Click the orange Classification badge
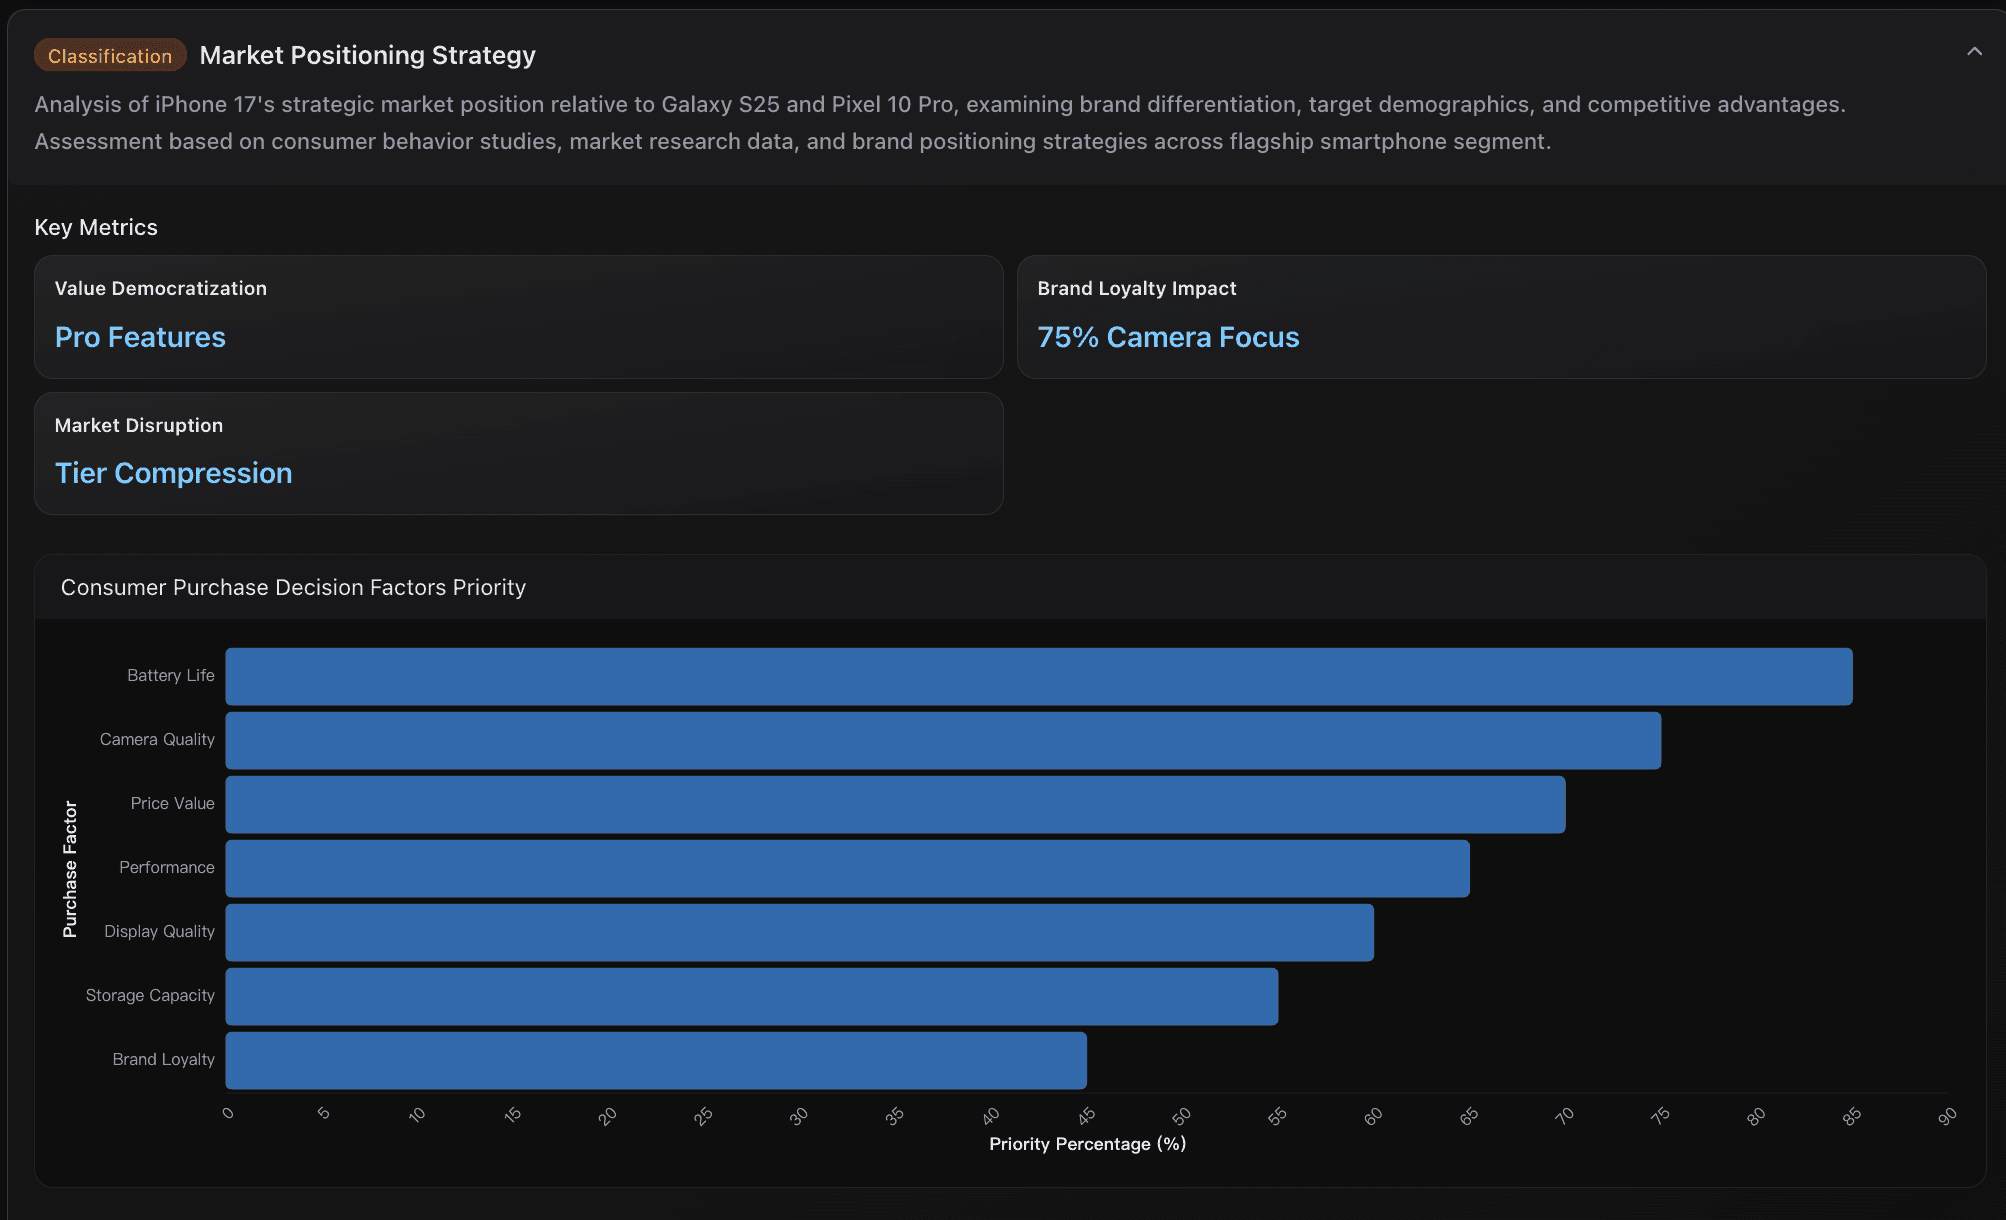The height and width of the screenshot is (1220, 2006). pyautogui.click(x=110, y=56)
